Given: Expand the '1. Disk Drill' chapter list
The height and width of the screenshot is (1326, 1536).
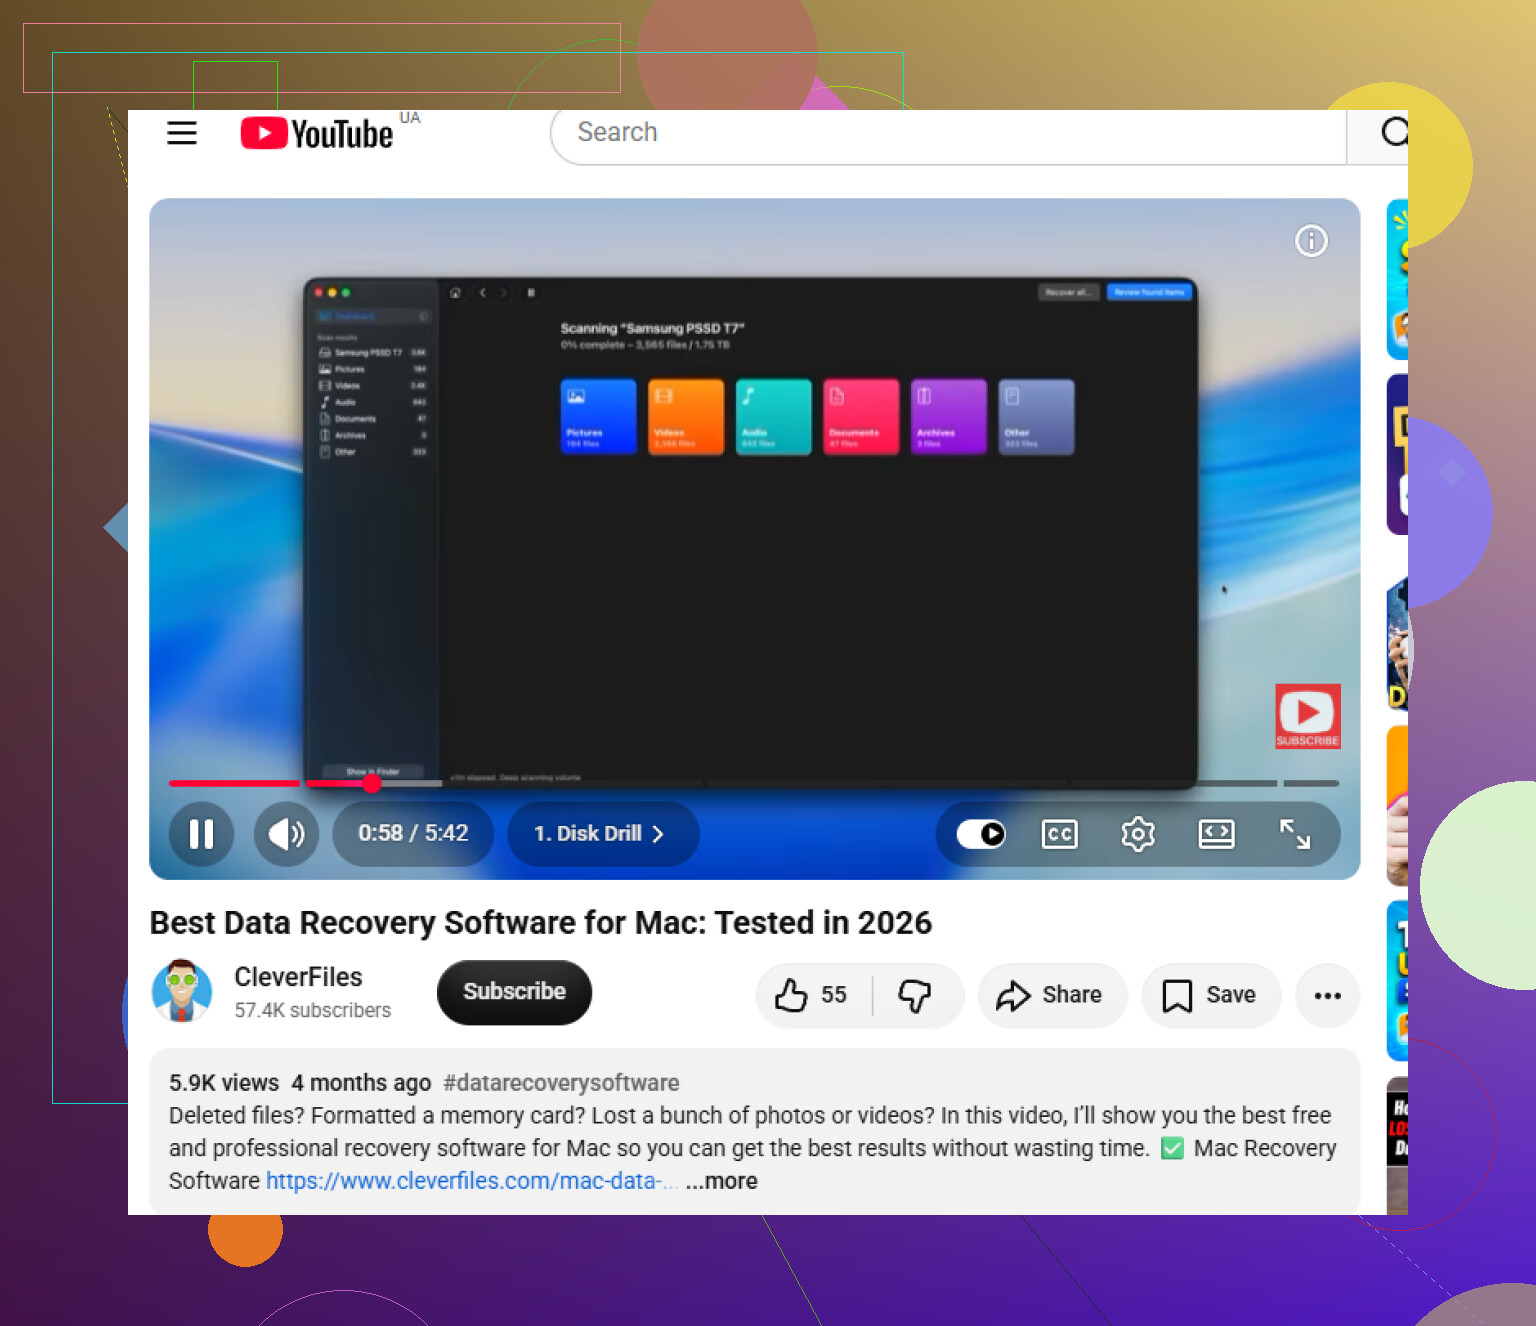Looking at the screenshot, I should click(x=602, y=834).
